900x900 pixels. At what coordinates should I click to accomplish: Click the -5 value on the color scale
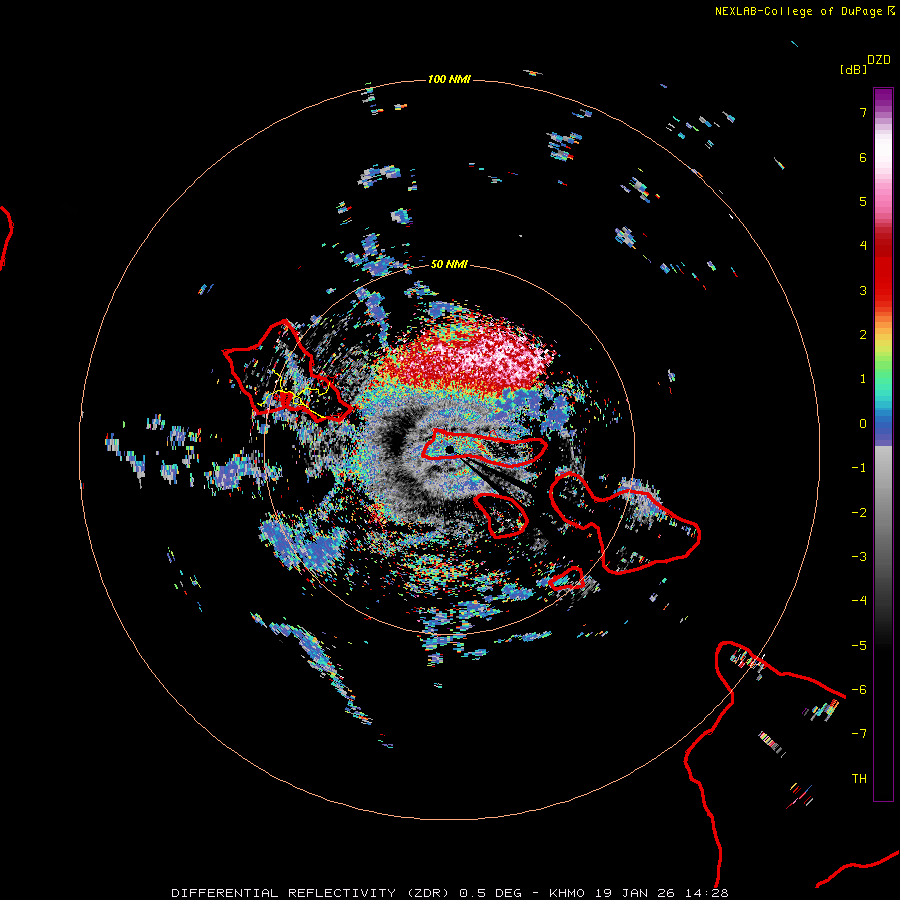click(859, 646)
